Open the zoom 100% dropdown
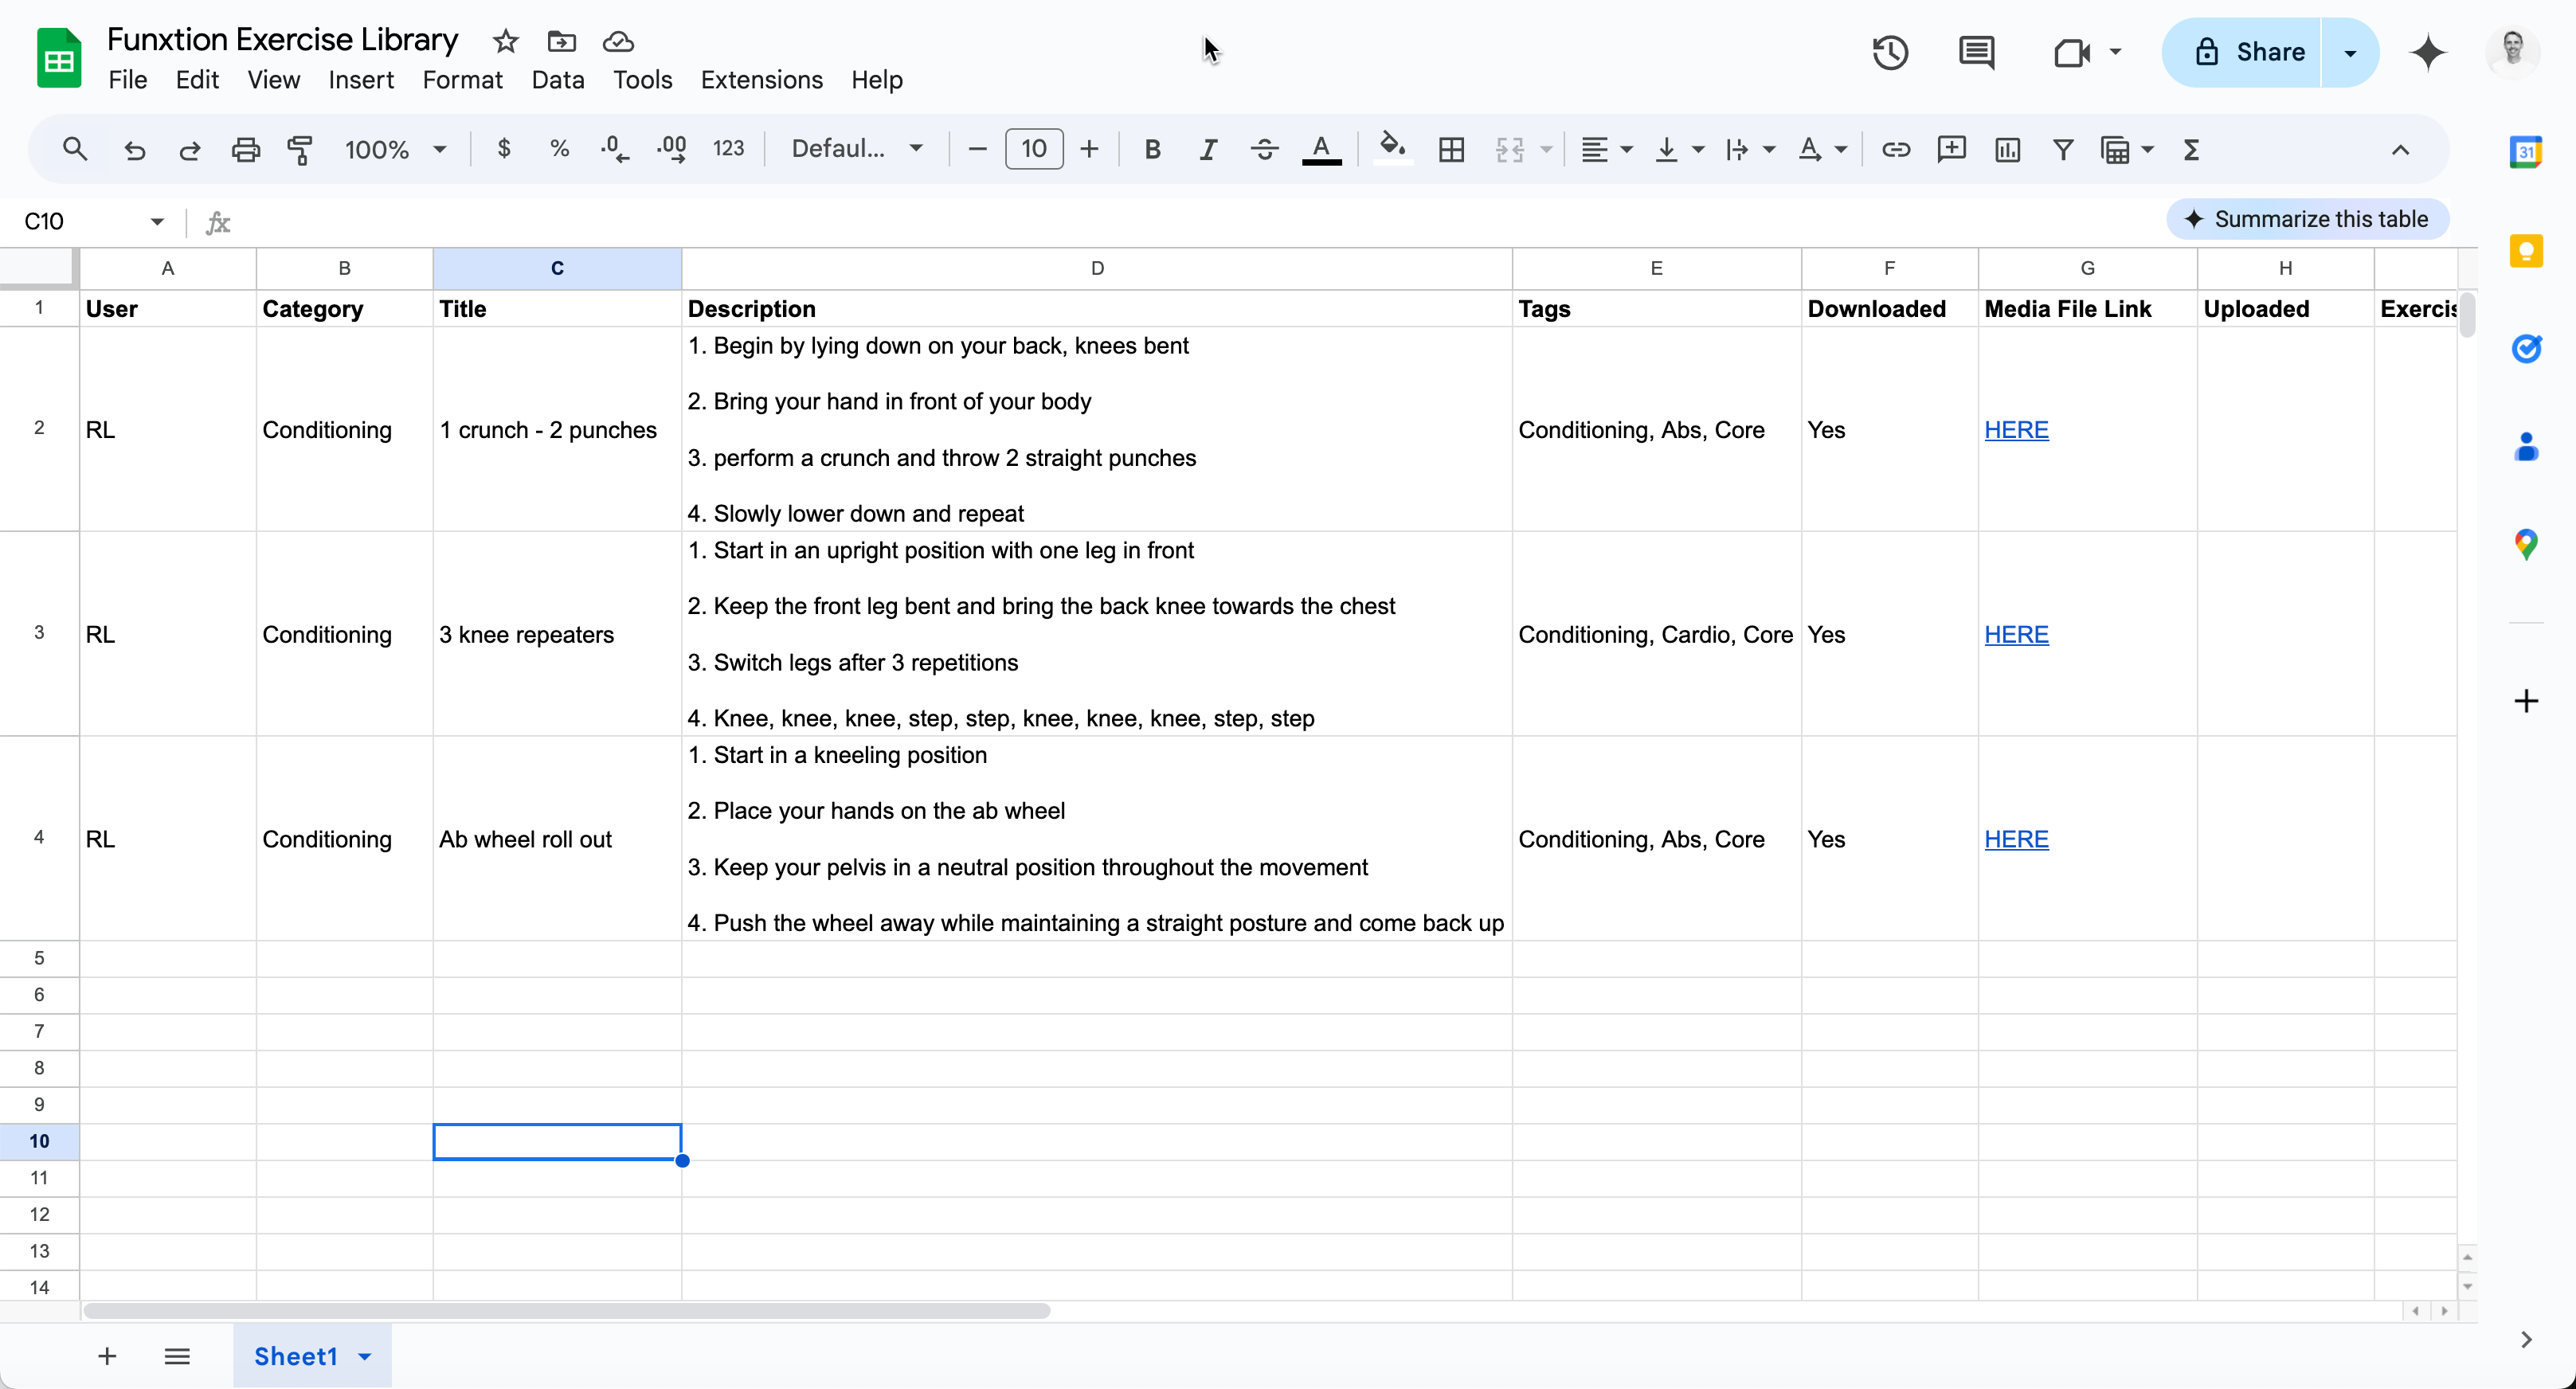The image size is (2576, 1389). tap(395, 150)
